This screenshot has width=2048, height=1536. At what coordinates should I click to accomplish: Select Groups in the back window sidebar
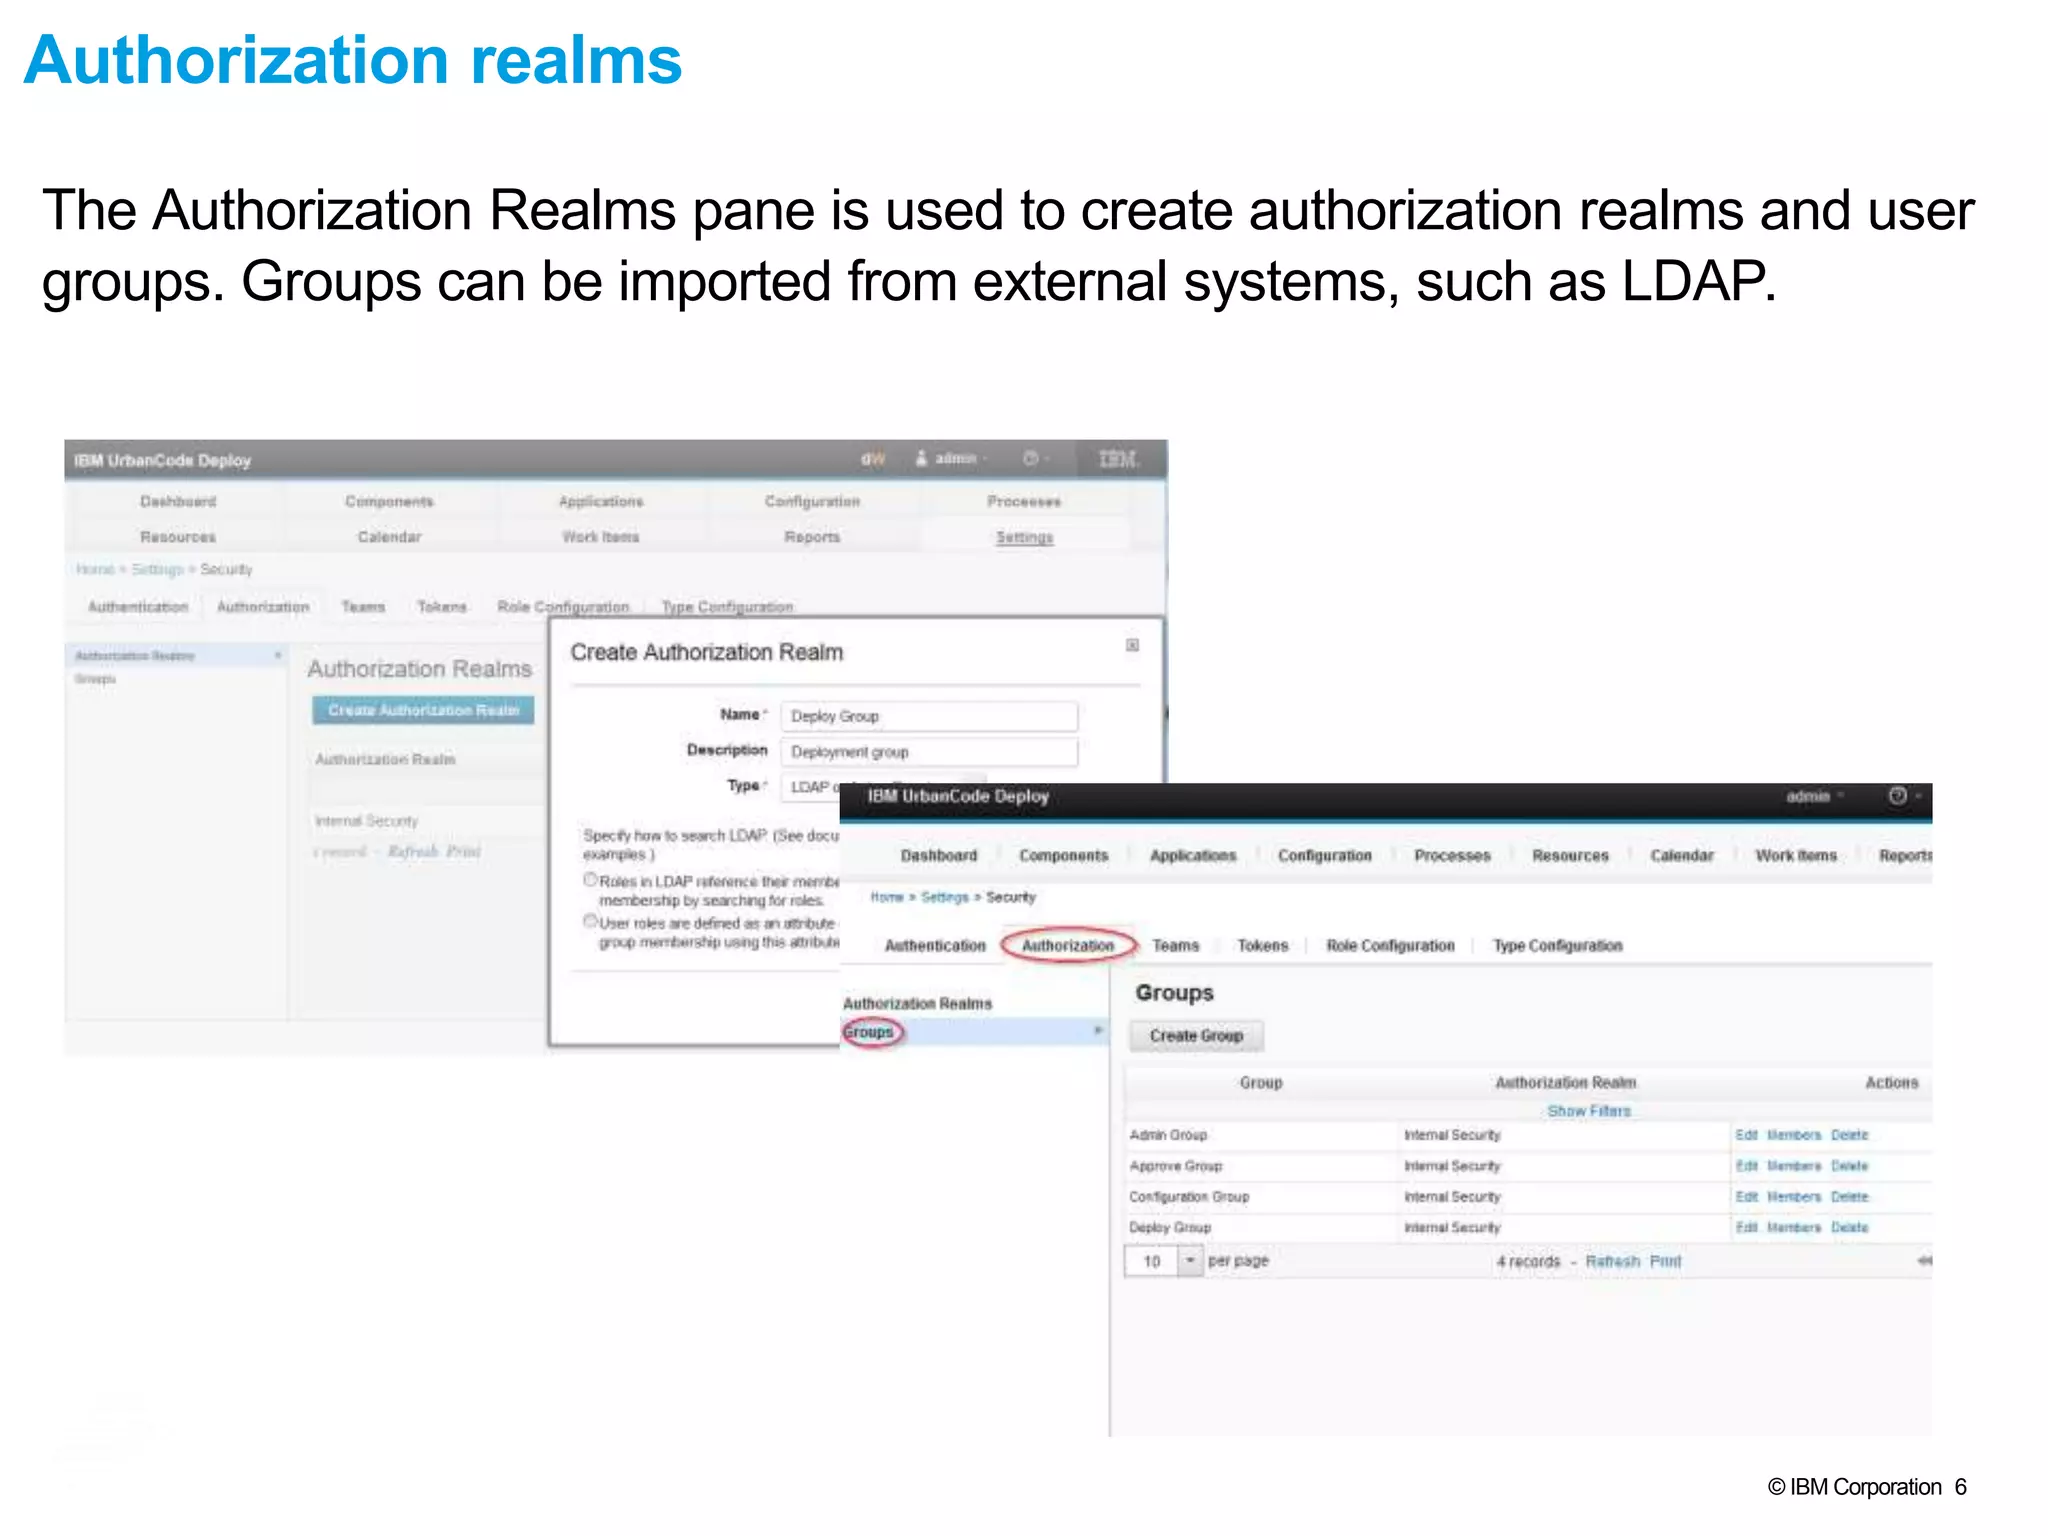coord(95,679)
